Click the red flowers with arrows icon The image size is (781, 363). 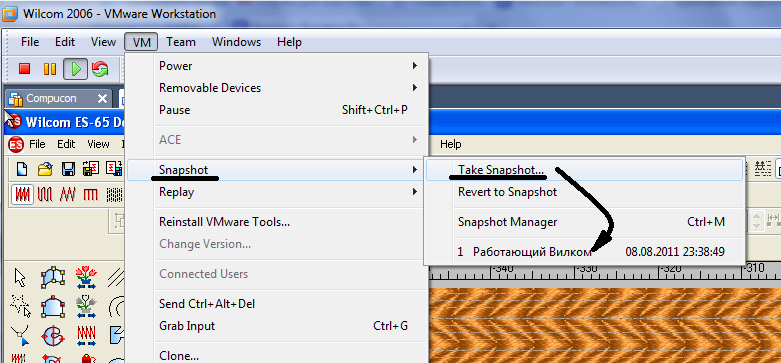pyautogui.click(x=86, y=277)
